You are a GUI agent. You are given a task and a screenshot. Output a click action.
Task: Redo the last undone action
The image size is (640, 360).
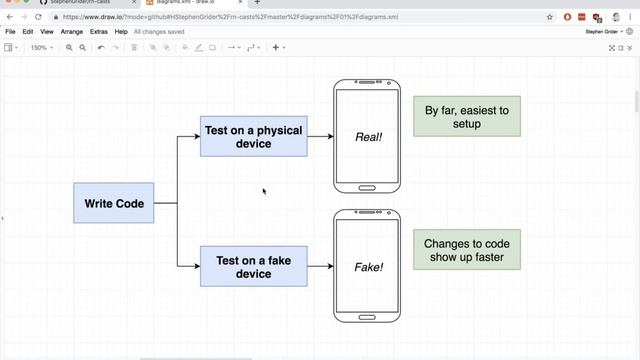click(115, 48)
